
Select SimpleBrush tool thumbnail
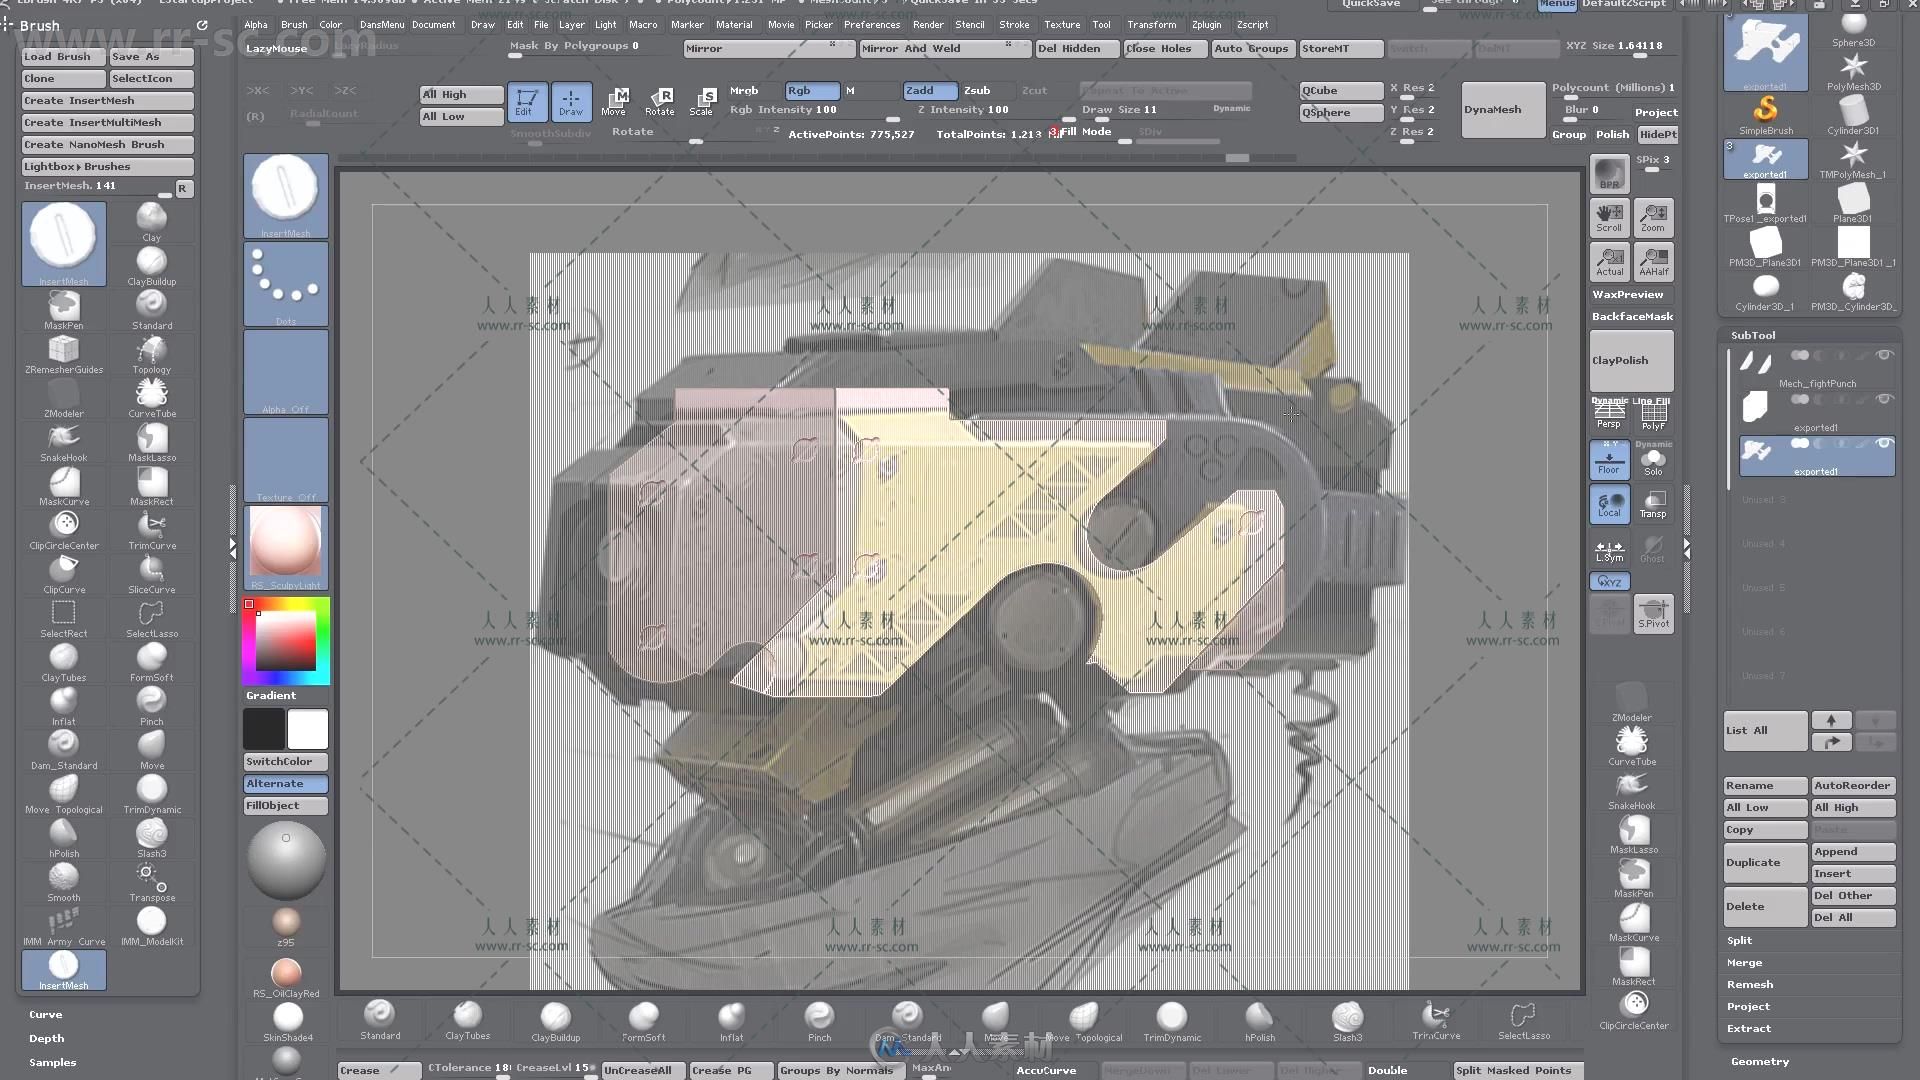(1765, 115)
